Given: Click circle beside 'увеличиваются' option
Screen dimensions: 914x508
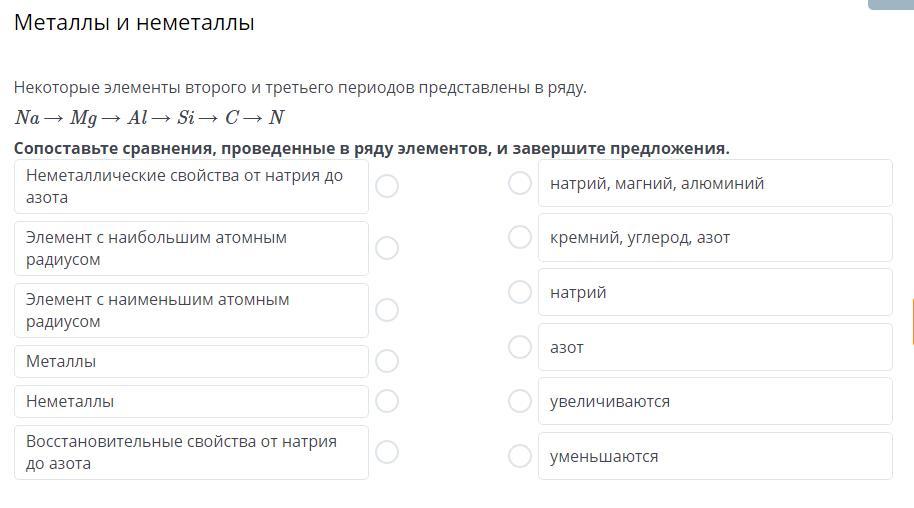Looking at the screenshot, I should (520, 401).
